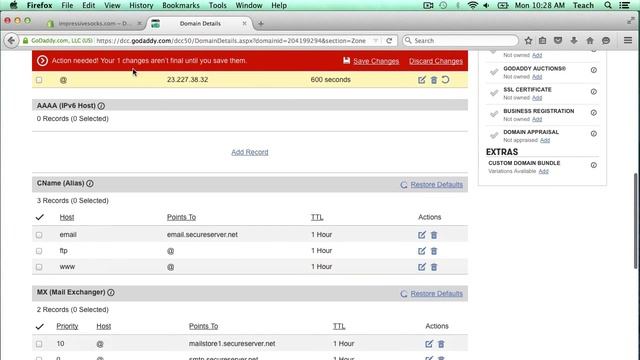
Task: Undo change on the 23.227.38.32 record
Action: pyautogui.click(x=446, y=80)
